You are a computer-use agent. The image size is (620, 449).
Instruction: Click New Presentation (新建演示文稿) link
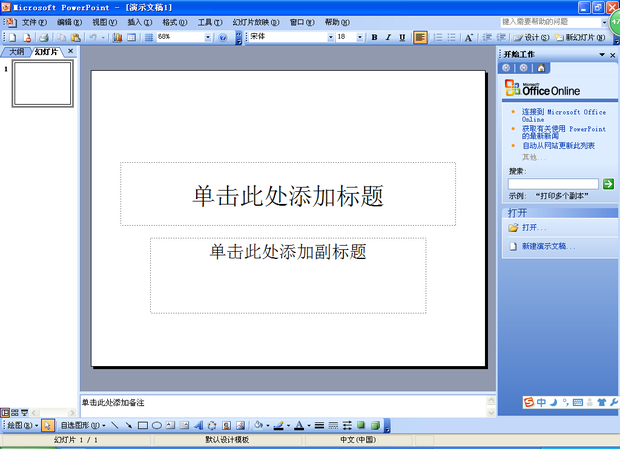(548, 246)
